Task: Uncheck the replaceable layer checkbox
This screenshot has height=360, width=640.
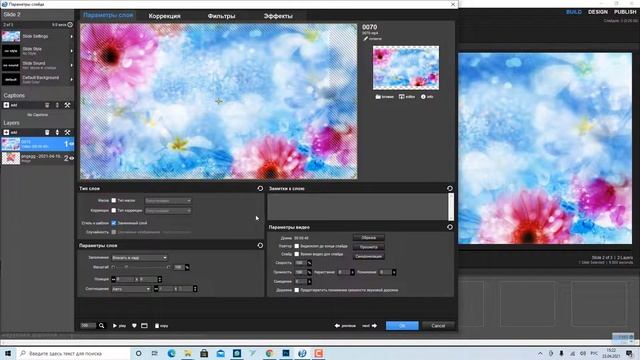Action: tap(114, 223)
